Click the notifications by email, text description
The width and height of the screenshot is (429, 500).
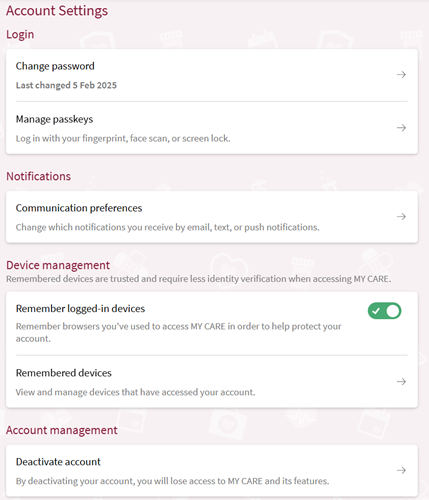click(167, 227)
